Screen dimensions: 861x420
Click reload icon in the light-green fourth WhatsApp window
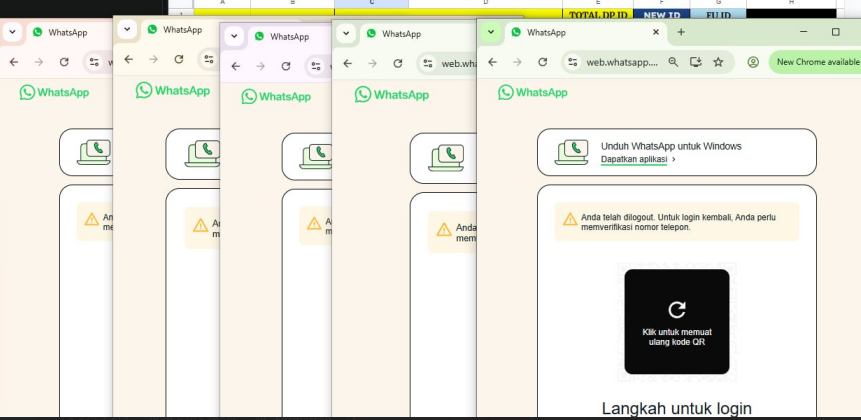point(398,63)
